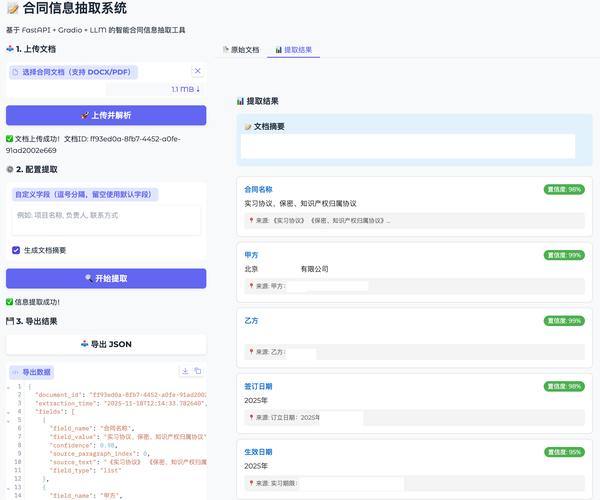Download the uploaded 1.1 MB file
The image size is (600, 500).
[186, 89]
